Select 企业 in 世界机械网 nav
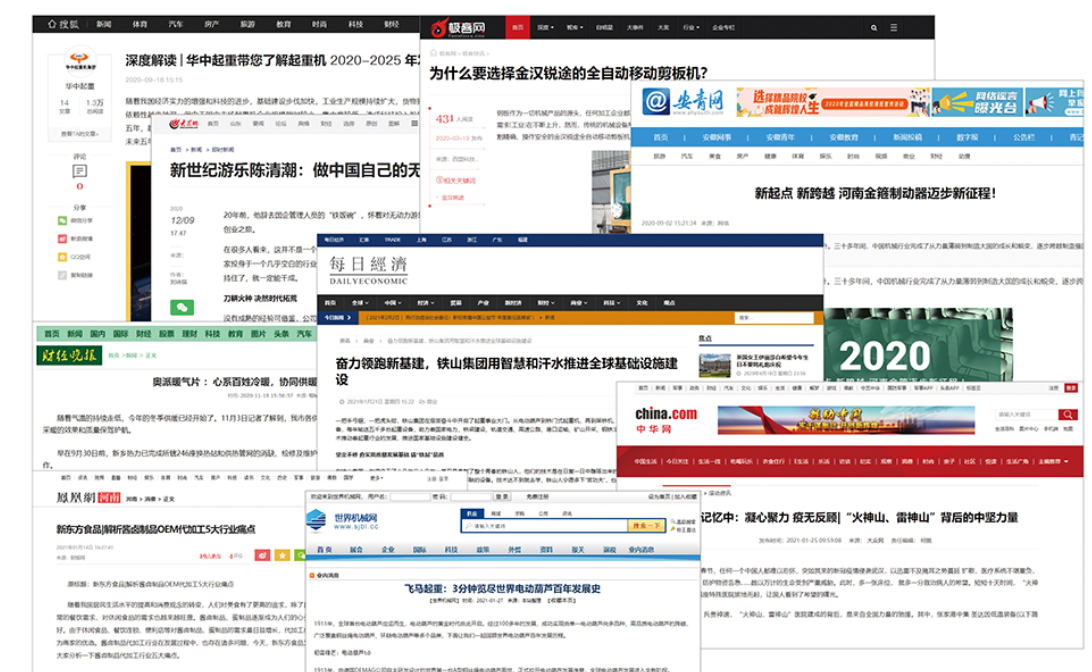Image resolution: width=1092 pixels, height=672 pixels. click(x=388, y=550)
